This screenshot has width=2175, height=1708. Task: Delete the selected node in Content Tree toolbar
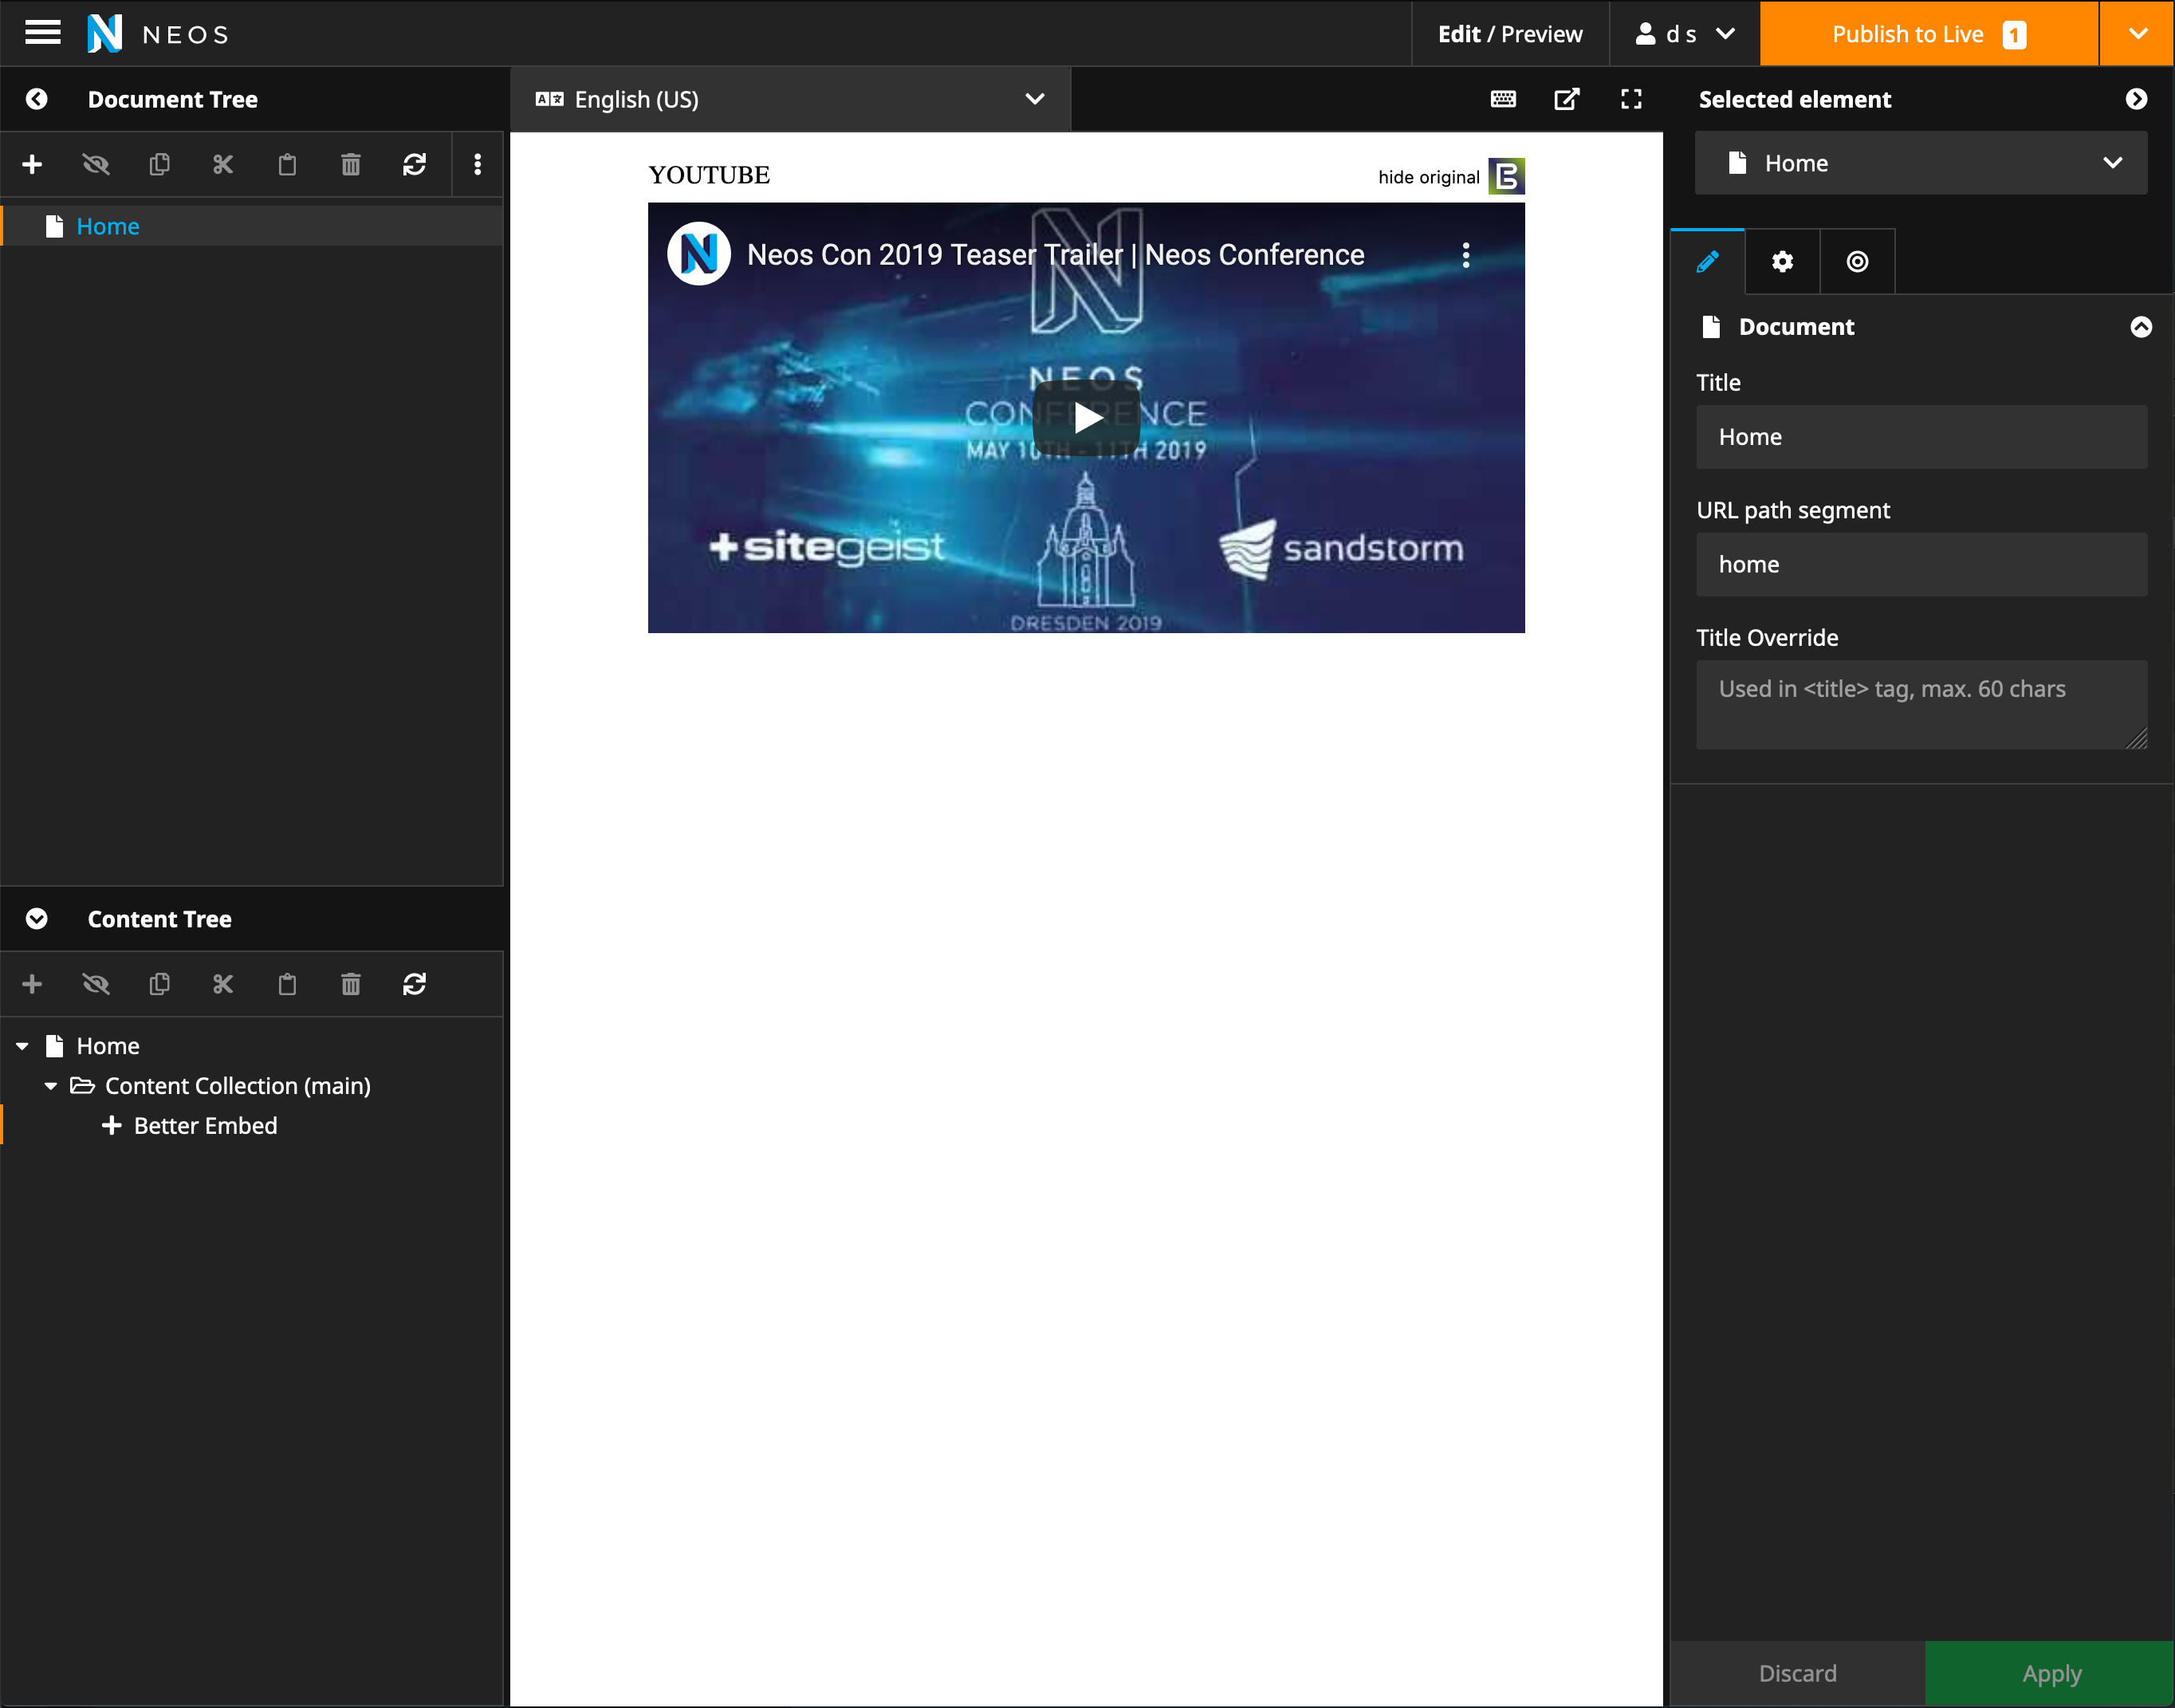pyautogui.click(x=350, y=984)
